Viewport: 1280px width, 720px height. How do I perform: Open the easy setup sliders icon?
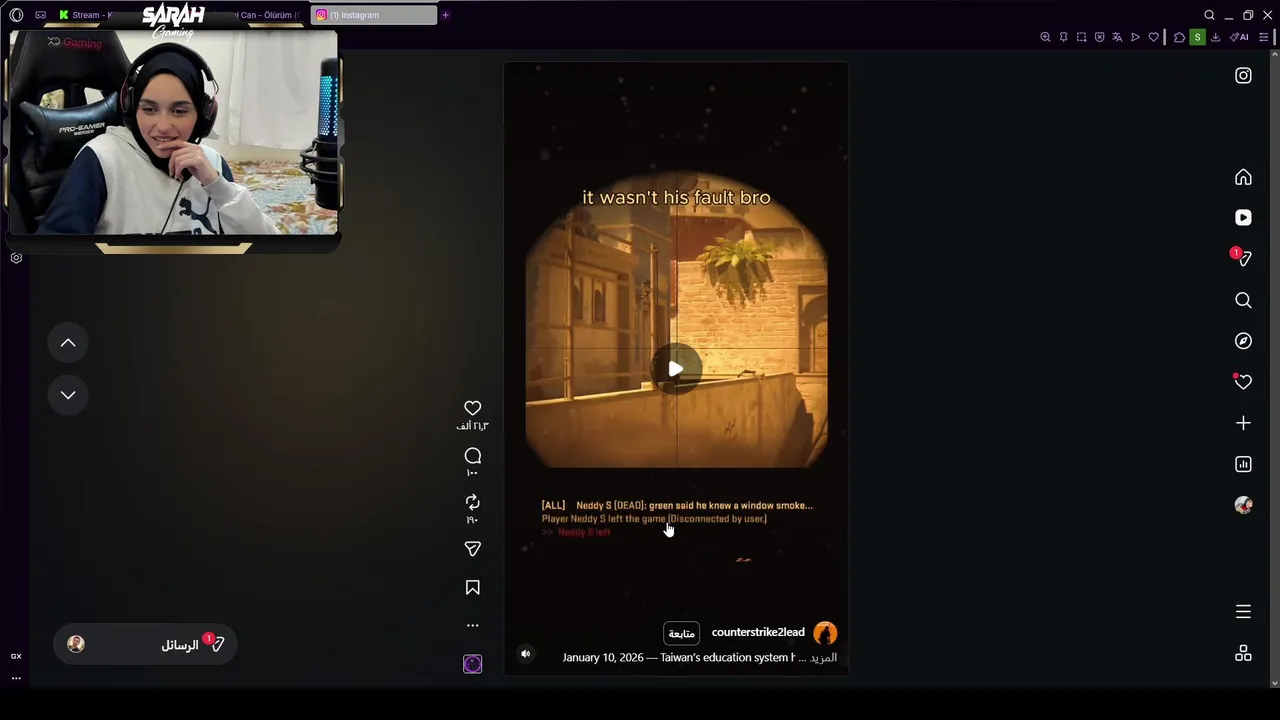tap(1263, 37)
